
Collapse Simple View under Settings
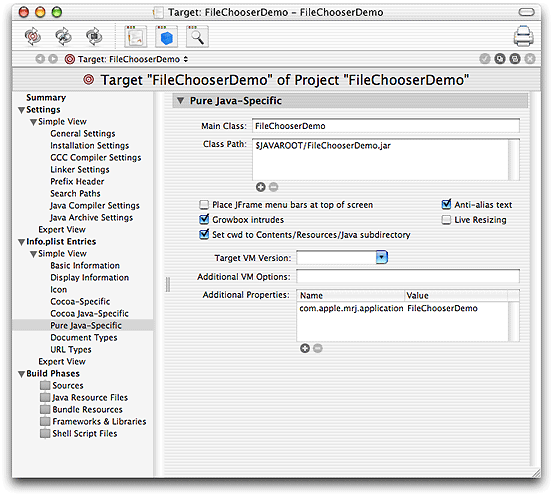tap(34, 122)
